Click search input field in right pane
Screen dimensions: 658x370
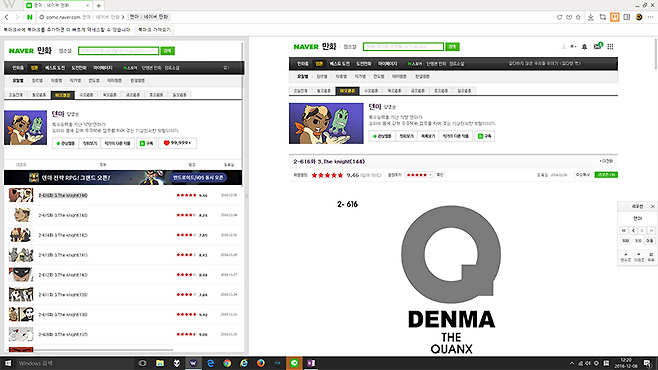(403, 47)
